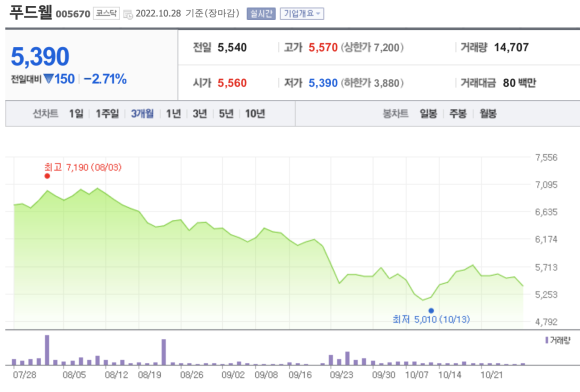
Task: Click the down arrow beside 150
Action: [x=48, y=79]
